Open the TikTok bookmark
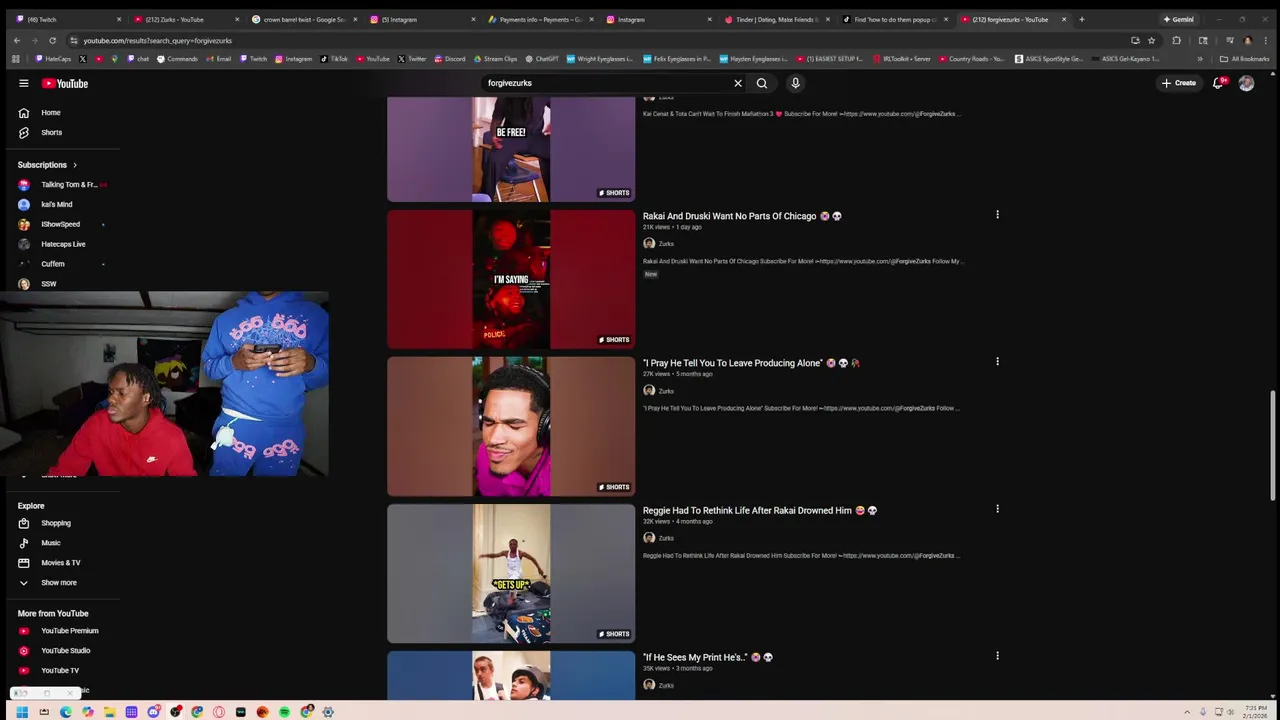Viewport: 1280px width, 720px height. coord(334,59)
